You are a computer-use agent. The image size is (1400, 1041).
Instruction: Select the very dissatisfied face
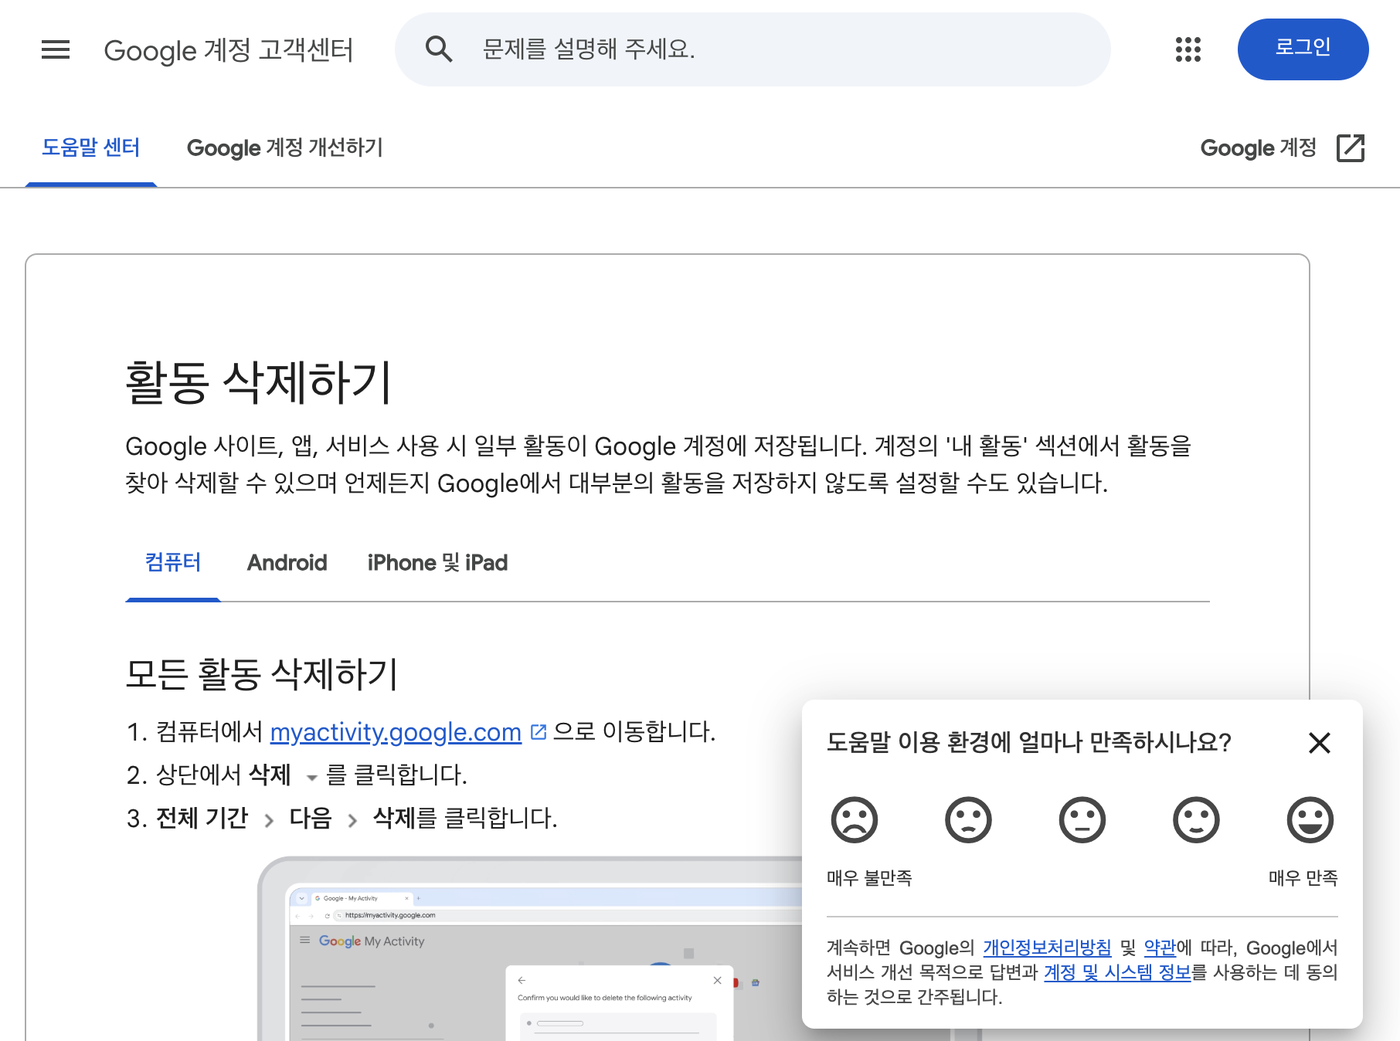coord(855,820)
